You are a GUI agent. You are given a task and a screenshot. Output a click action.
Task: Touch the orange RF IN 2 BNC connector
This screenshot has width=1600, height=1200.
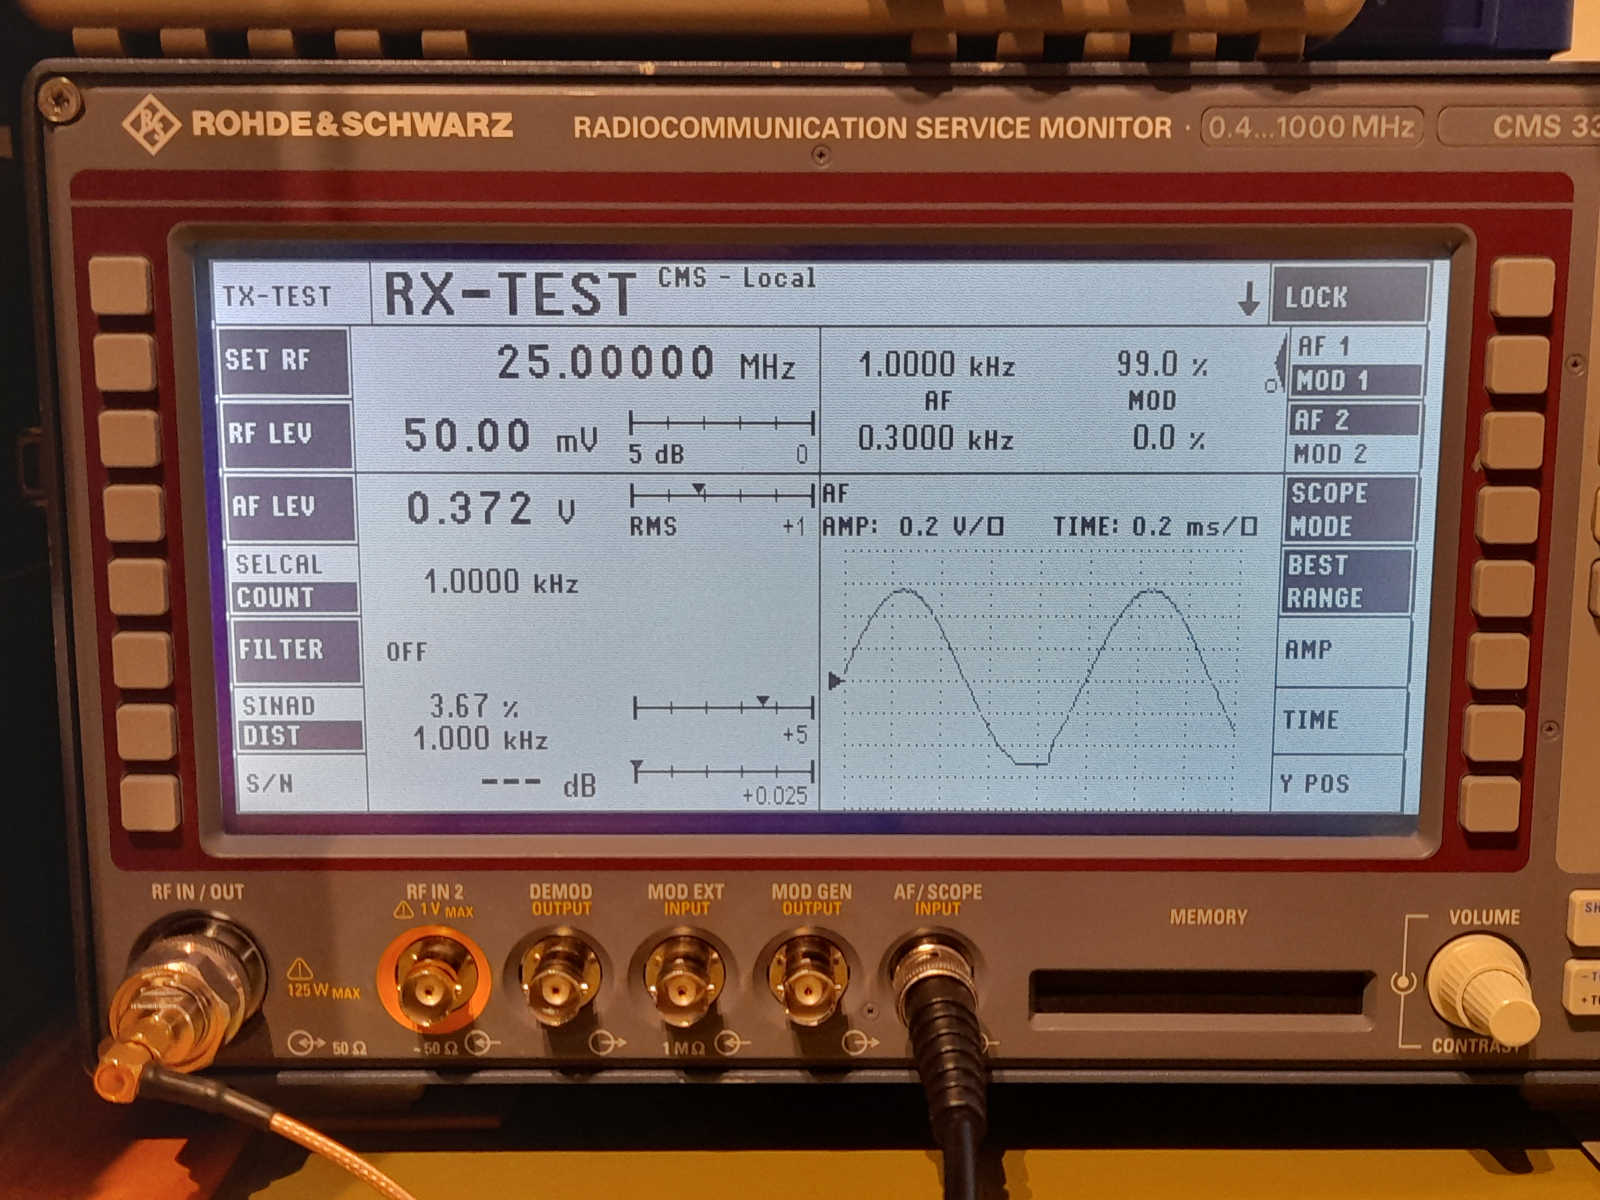click(433, 980)
